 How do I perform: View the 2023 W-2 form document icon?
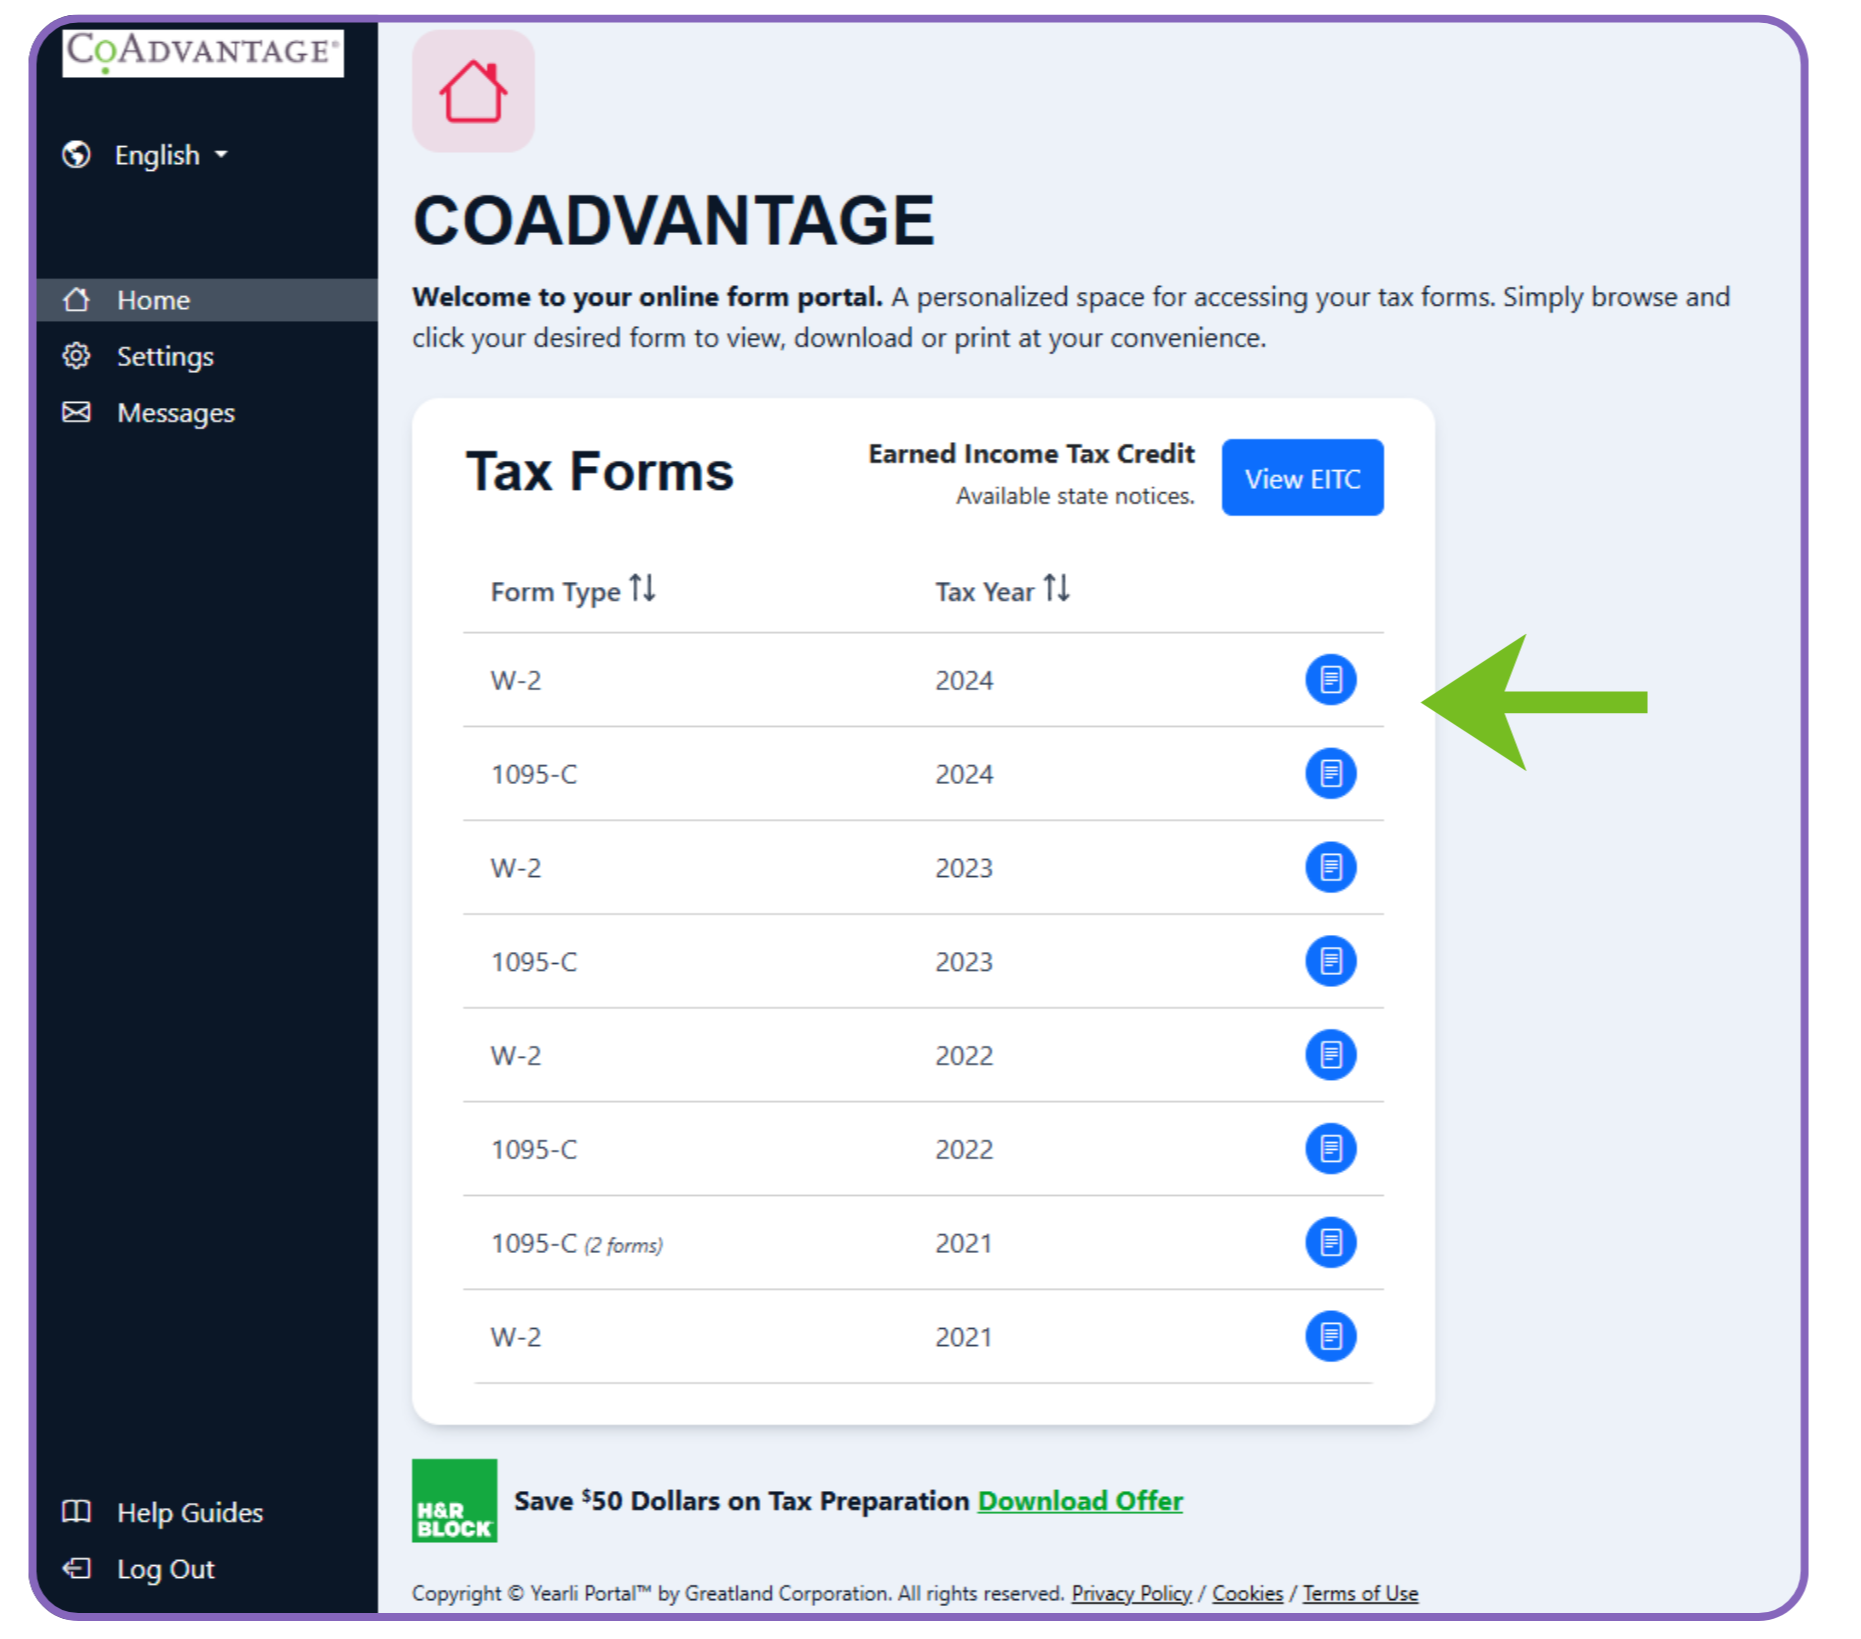coord(1329,867)
